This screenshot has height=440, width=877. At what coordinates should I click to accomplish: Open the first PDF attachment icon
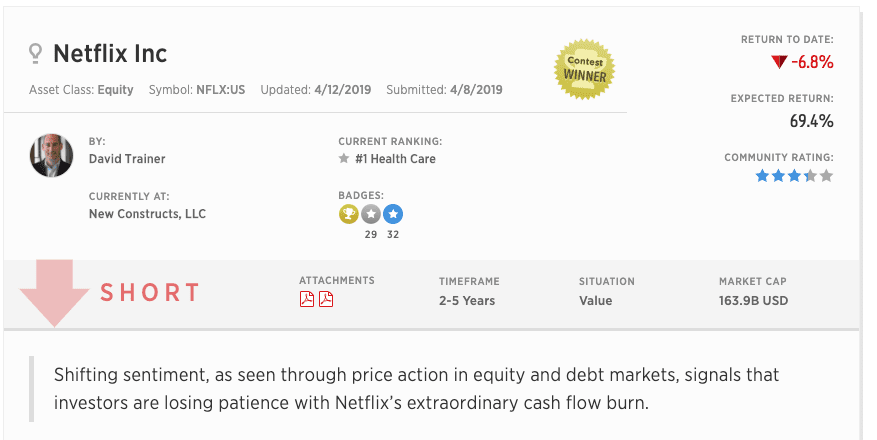coord(307,299)
